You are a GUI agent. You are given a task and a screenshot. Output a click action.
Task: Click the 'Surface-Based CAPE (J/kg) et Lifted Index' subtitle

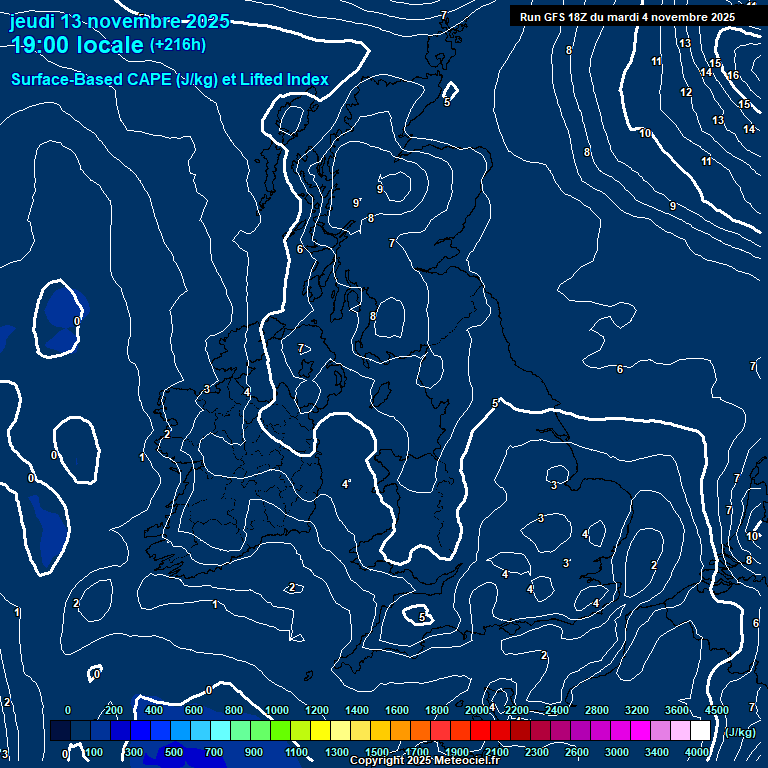coord(169,79)
